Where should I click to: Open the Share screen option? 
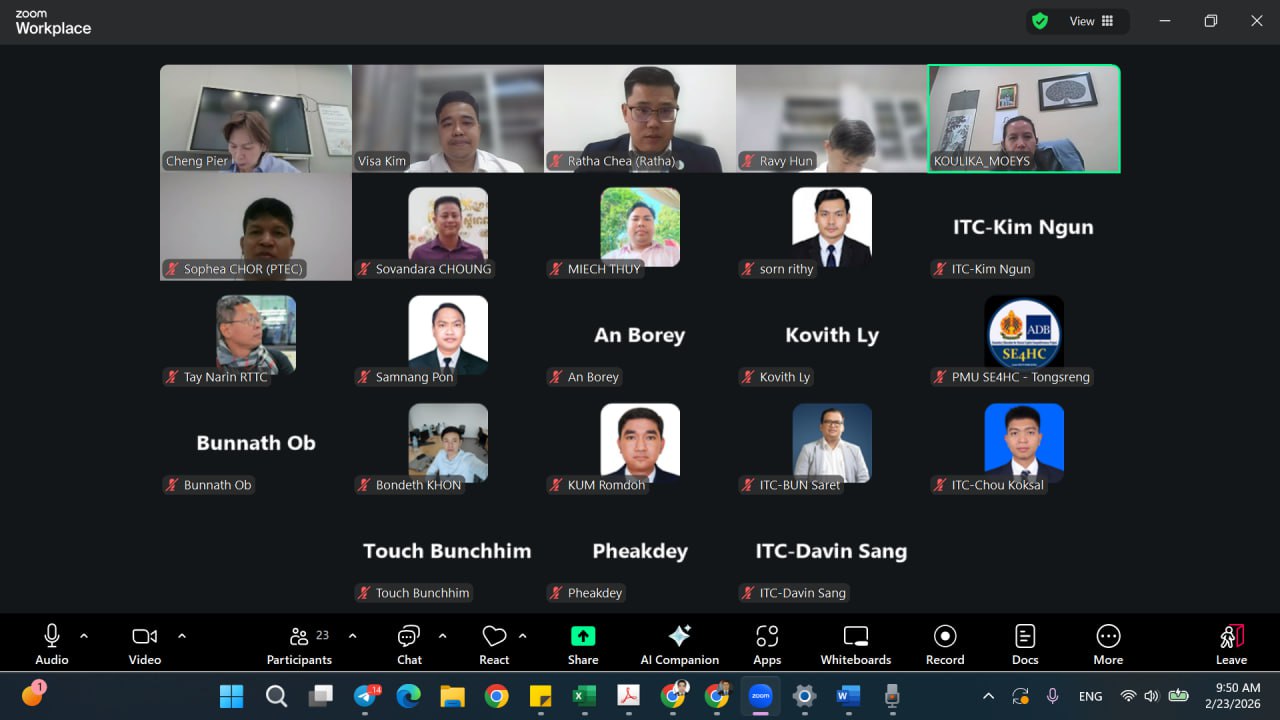[x=583, y=643]
